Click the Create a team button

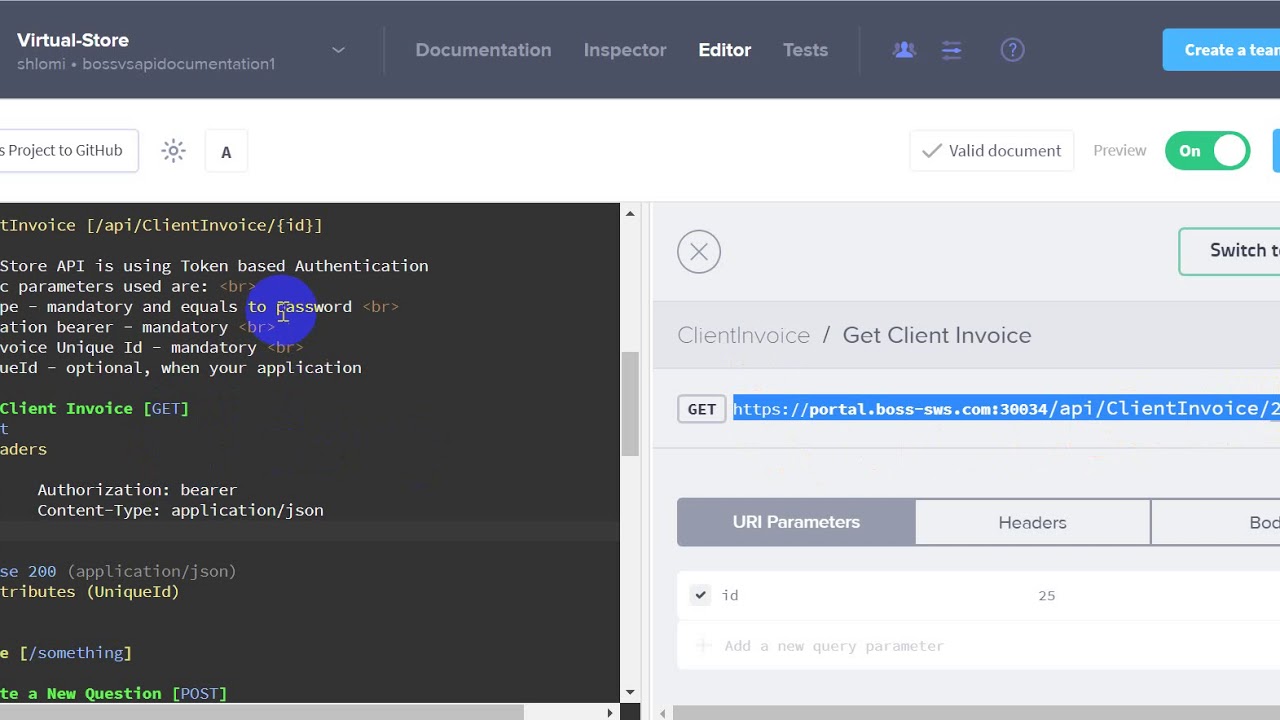1221,50
